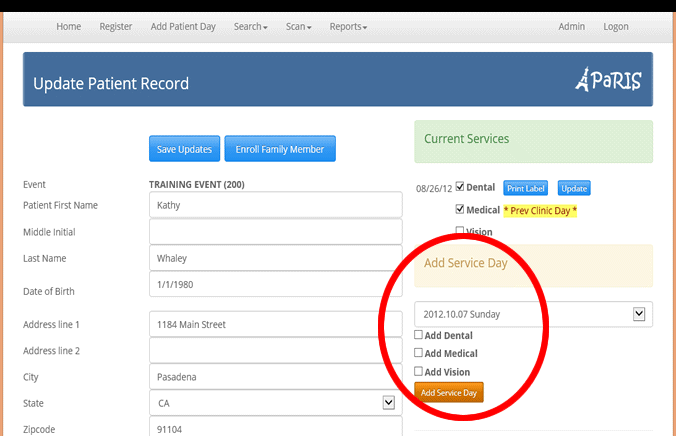Open the service day date dropdown
This screenshot has height=436, width=676.
533,314
